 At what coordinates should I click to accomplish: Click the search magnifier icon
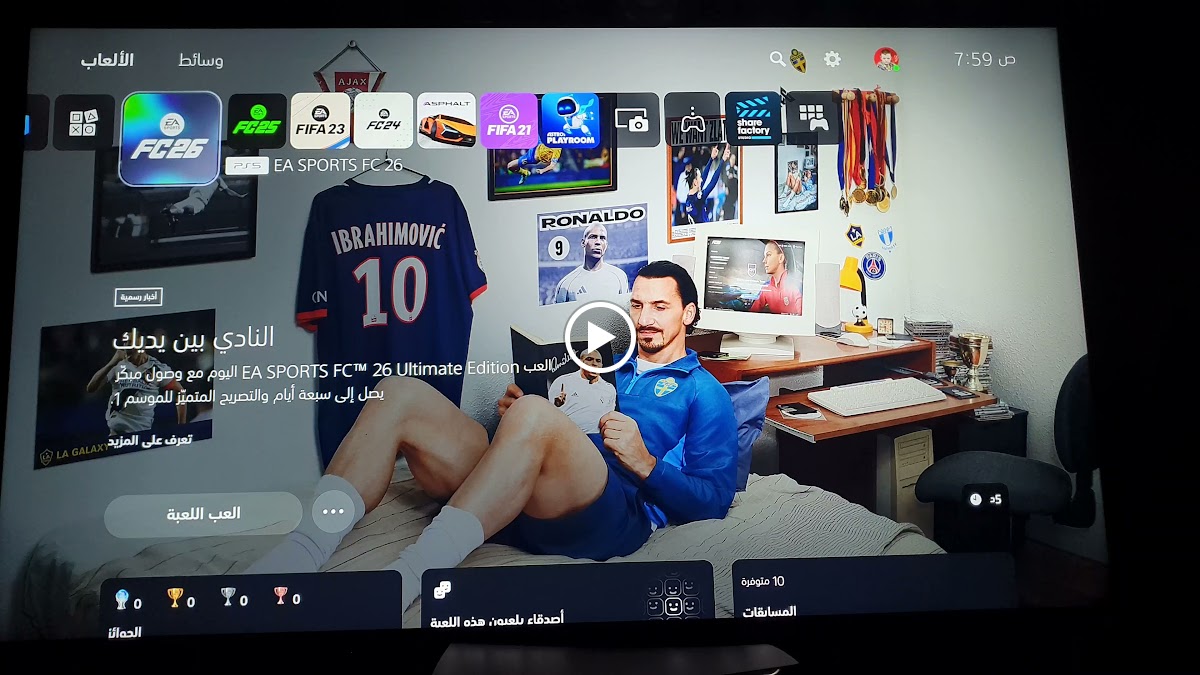click(x=777, y=60)
